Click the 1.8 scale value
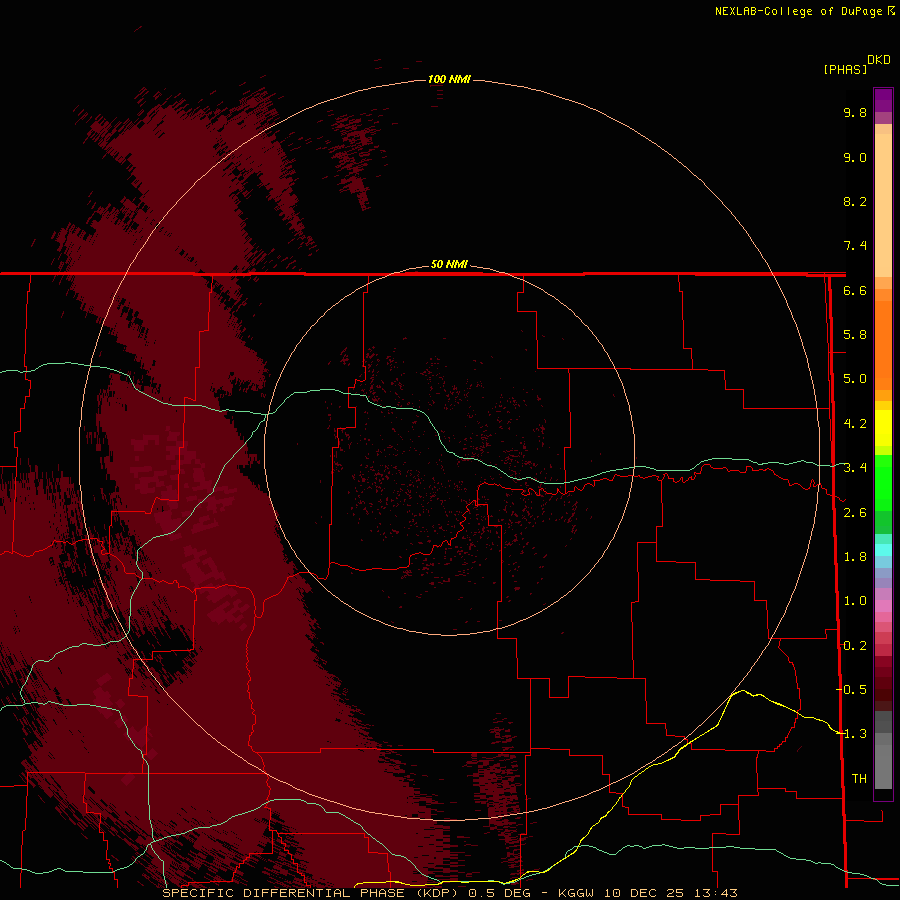 (x=855, y=557)
